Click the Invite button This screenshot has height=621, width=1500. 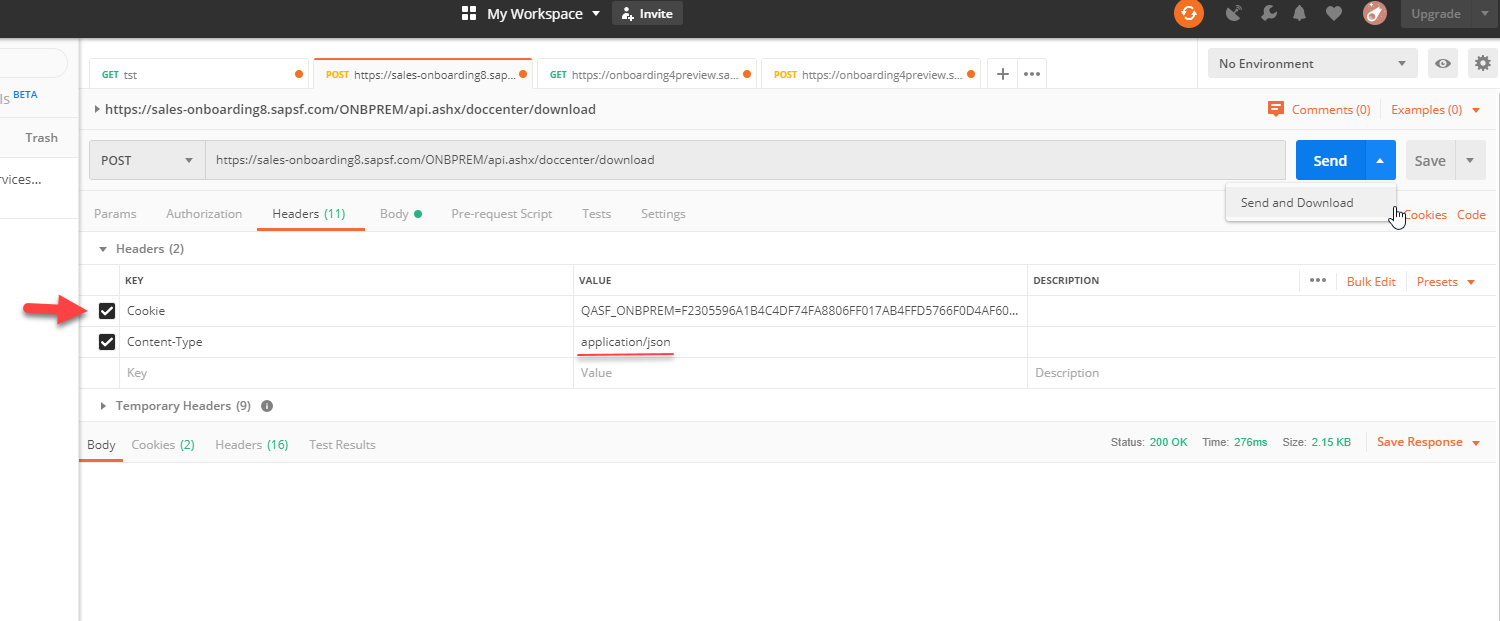click(647, 14)
